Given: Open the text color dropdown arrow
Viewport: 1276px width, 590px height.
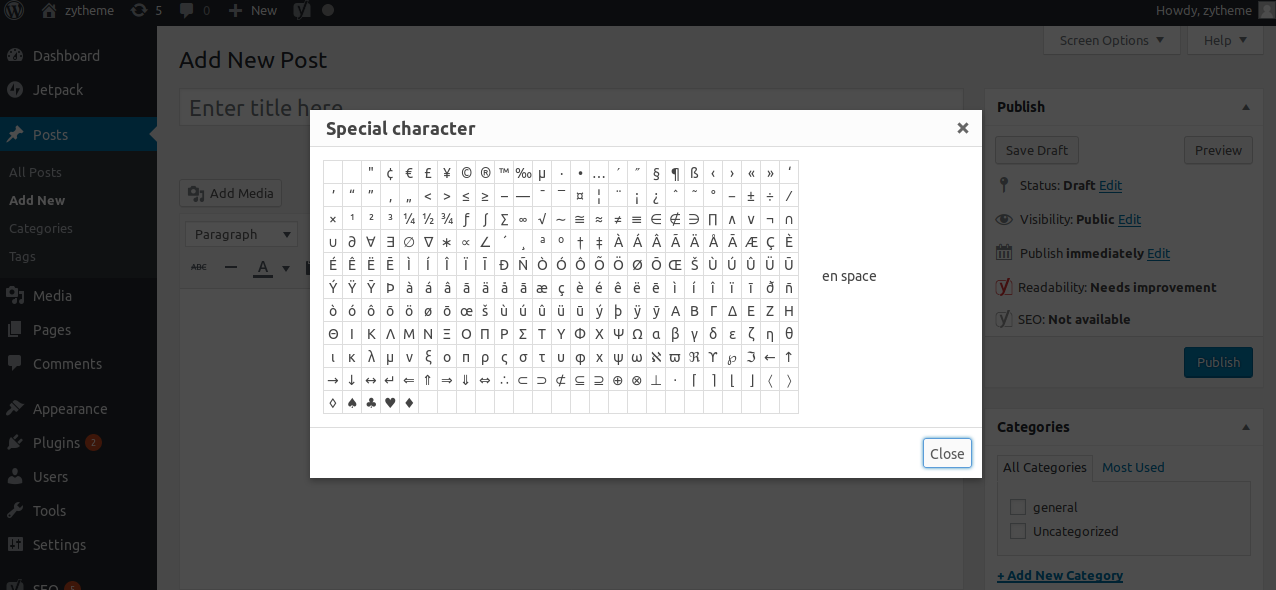Looking at the screenshot, I should [285, 267].
